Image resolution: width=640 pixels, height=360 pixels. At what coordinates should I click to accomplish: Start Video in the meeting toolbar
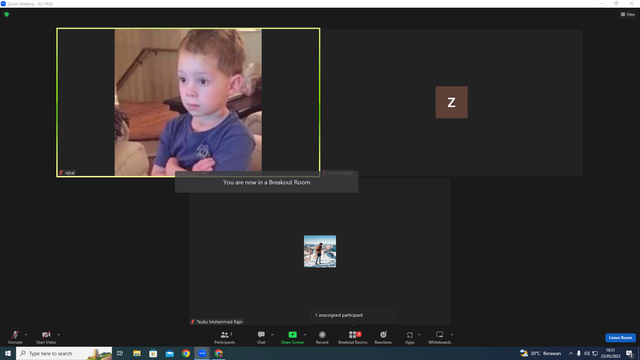coord(46,337)
